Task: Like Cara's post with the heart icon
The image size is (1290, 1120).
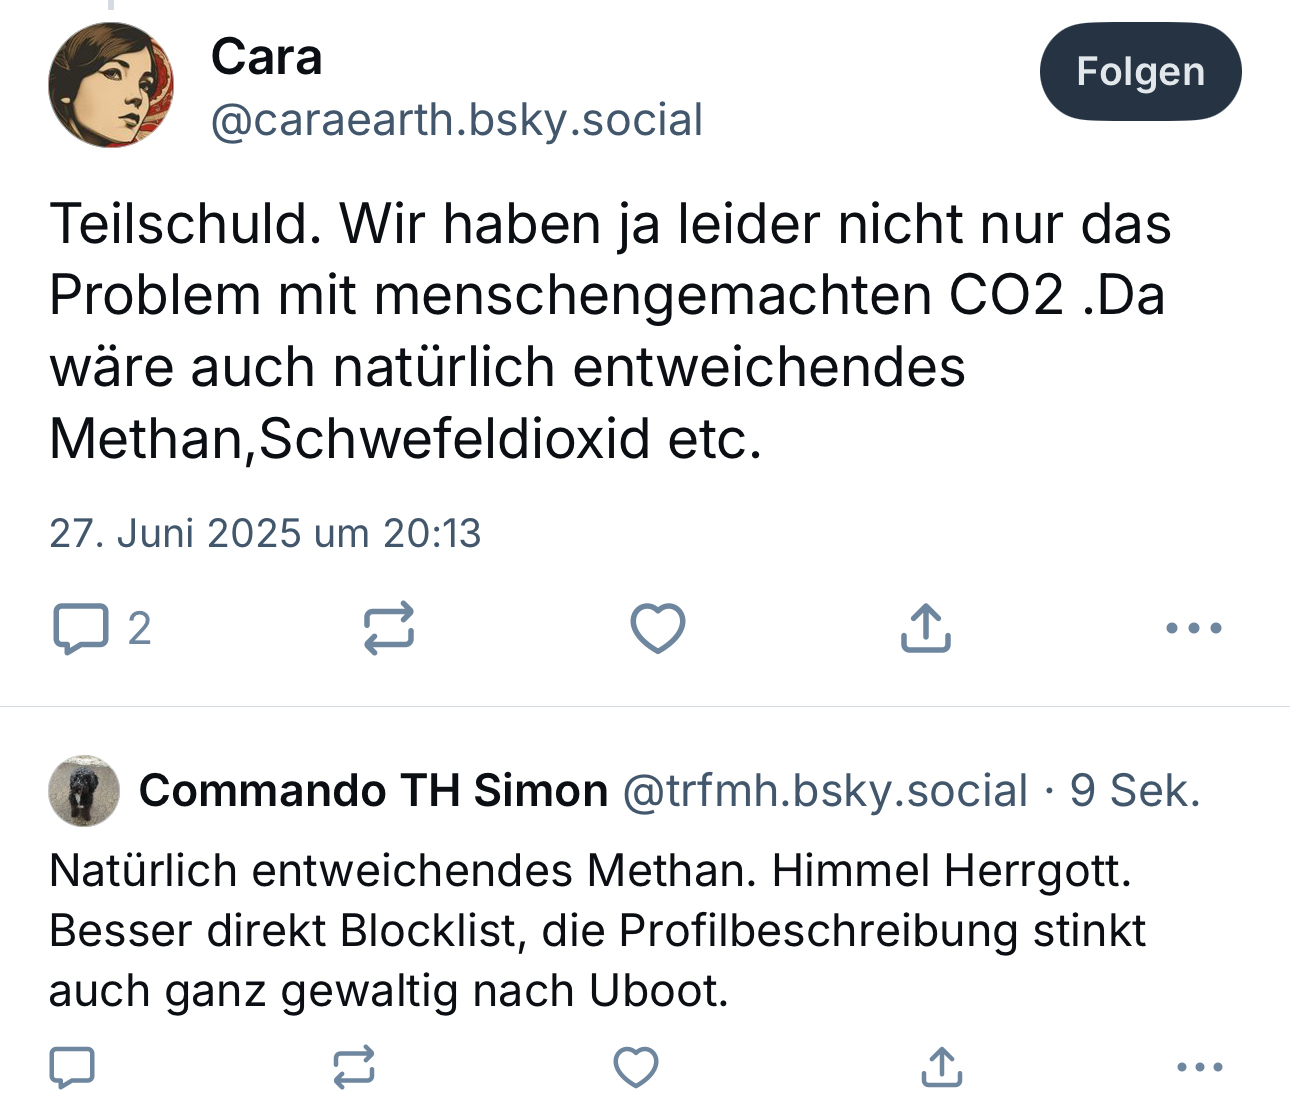Action: [658, 628]
